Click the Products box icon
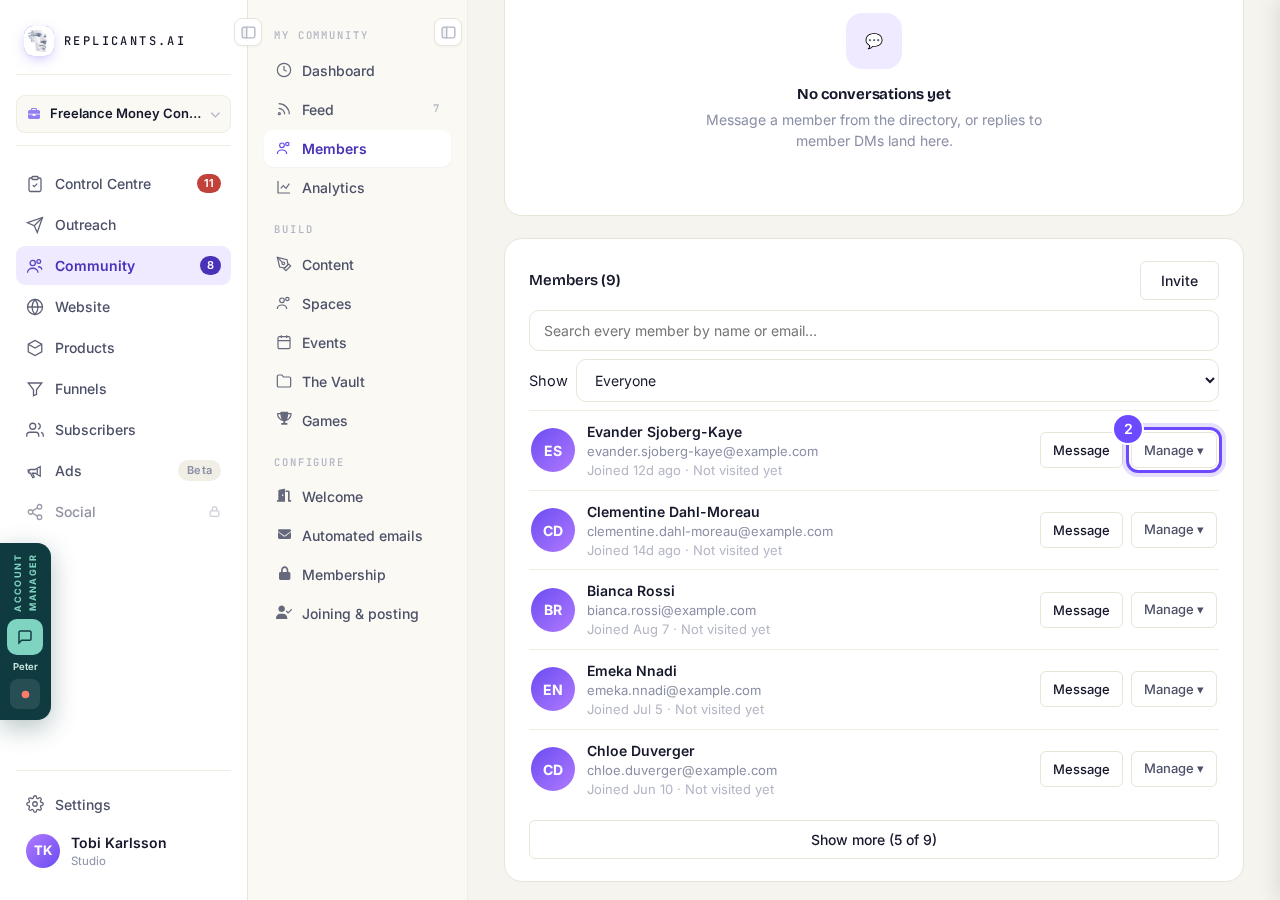The image size is (1280, 900). (35, 348)
